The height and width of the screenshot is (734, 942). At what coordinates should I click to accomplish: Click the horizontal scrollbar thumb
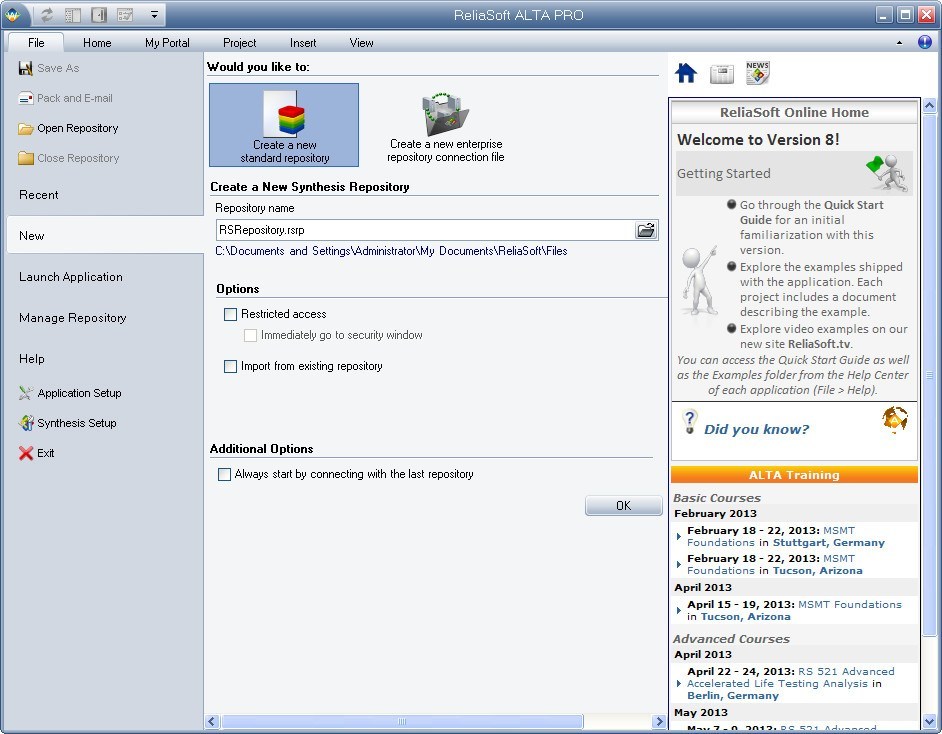(402, 721)
